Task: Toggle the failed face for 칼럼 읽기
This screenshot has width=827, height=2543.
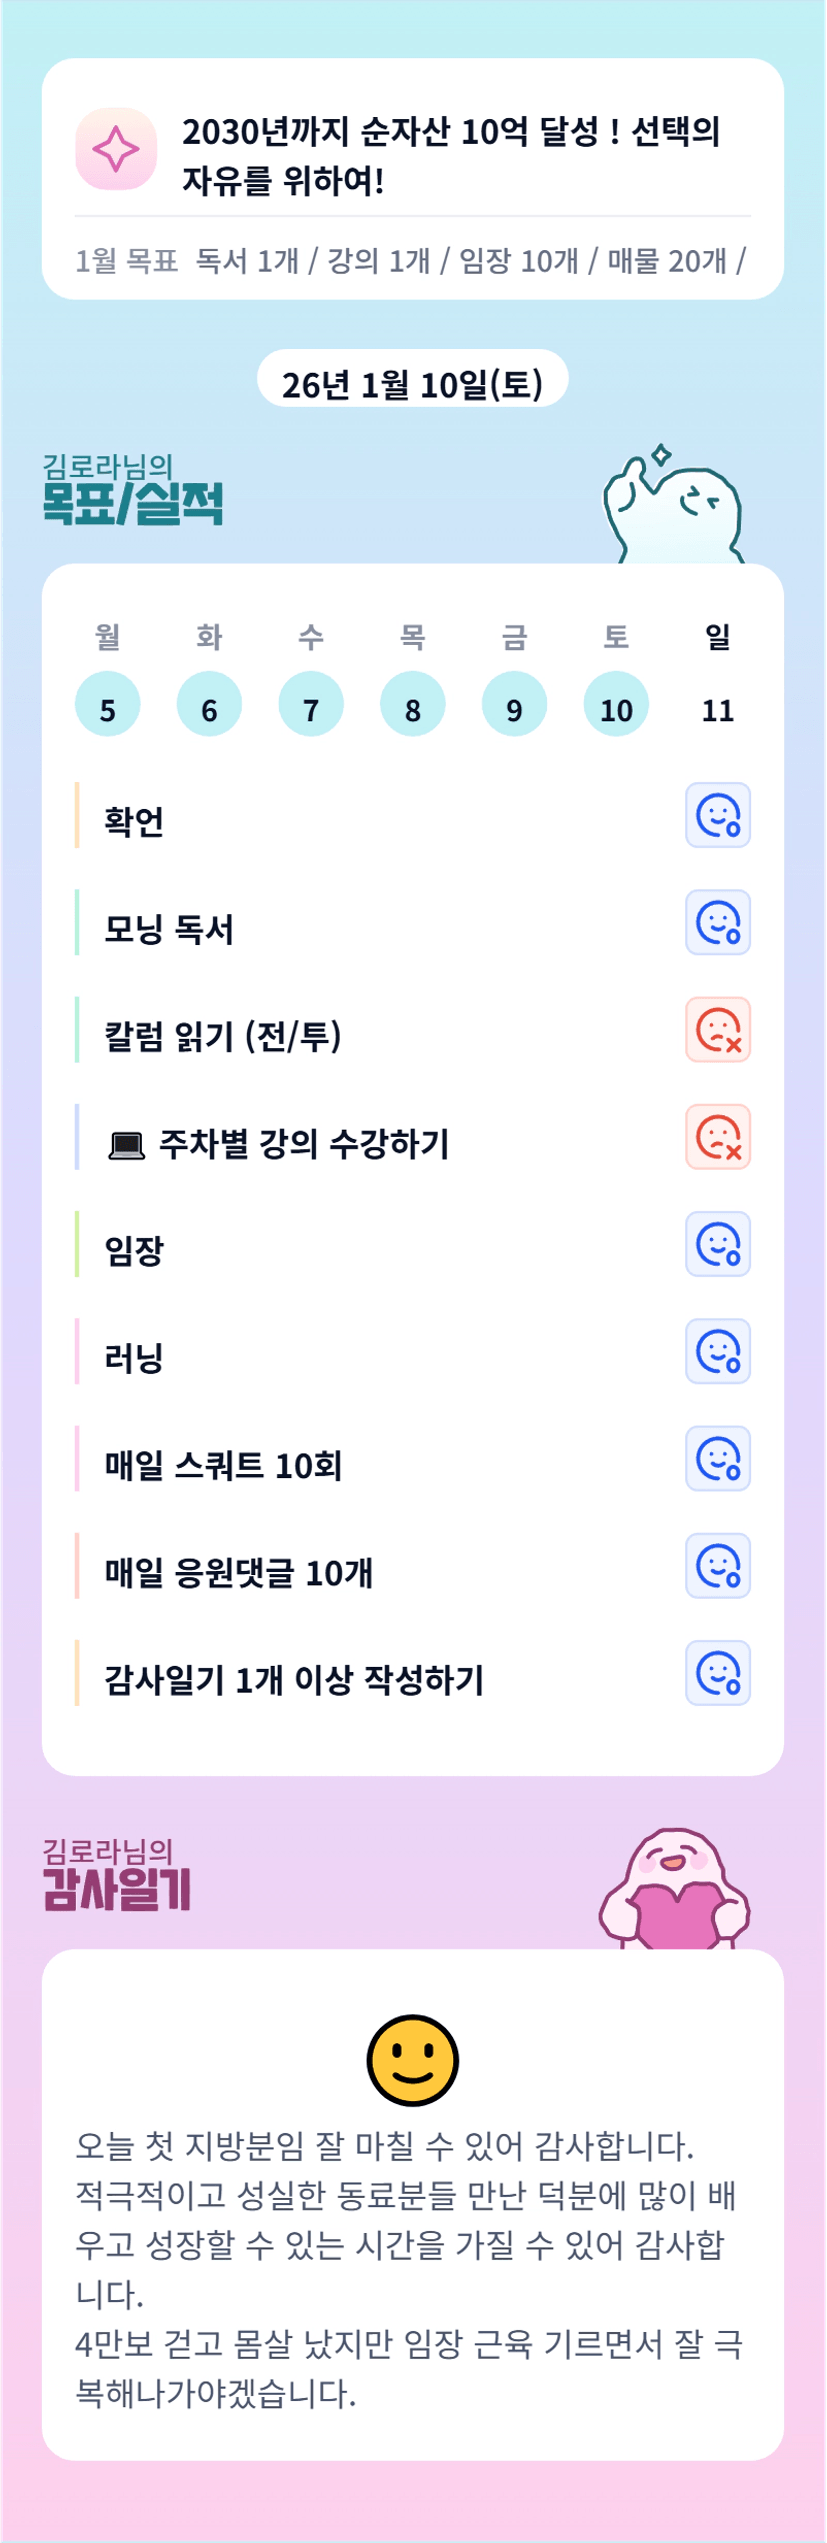Action: tap(717, 1029)
